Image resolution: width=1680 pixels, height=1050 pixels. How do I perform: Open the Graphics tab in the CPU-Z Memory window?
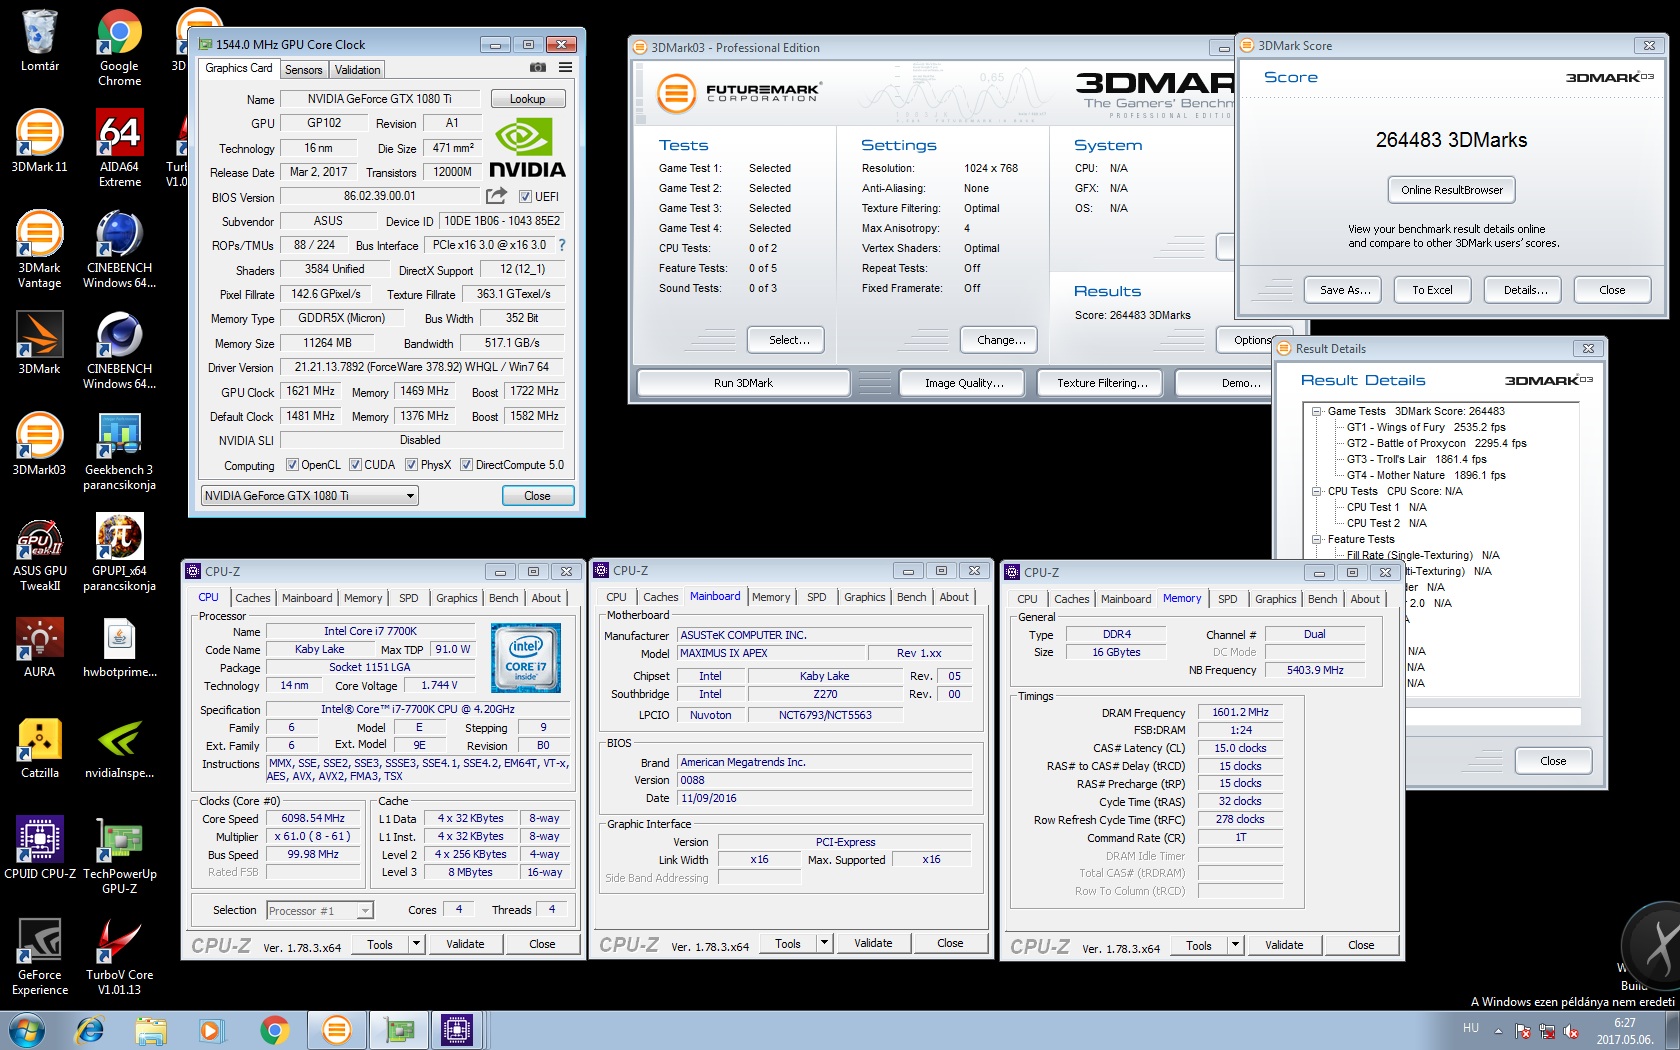[1276, 599]
